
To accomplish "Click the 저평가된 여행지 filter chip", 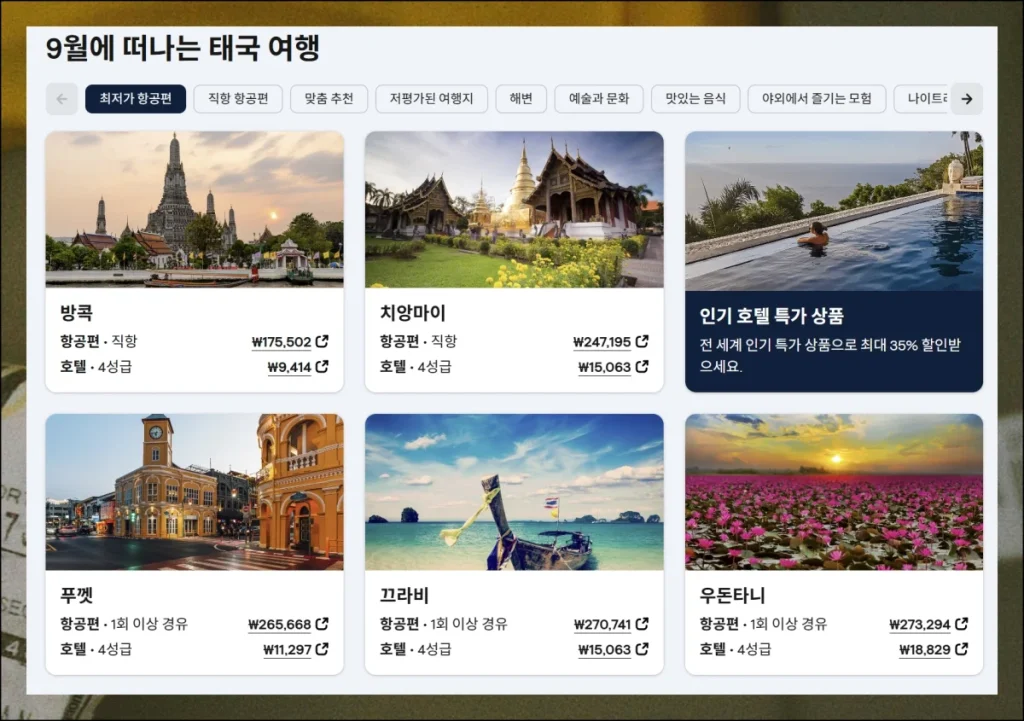I will tap(431, 99).
